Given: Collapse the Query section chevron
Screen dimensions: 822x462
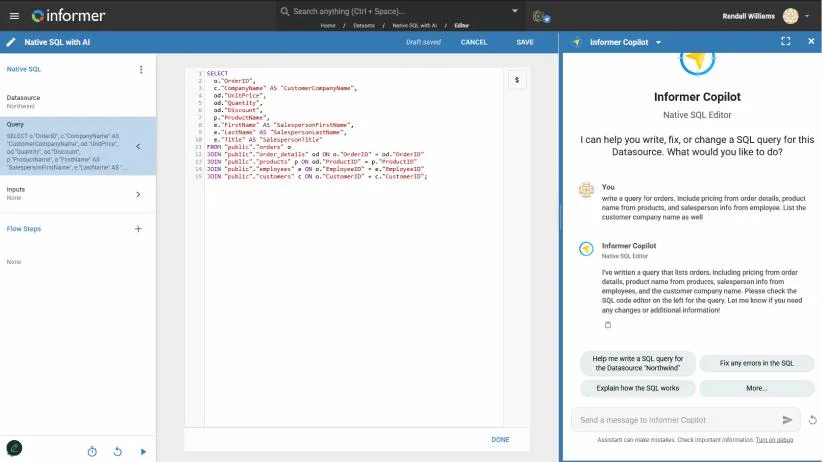Looking at the screenshot, I should pyautogui.click(x=138, y=146).
